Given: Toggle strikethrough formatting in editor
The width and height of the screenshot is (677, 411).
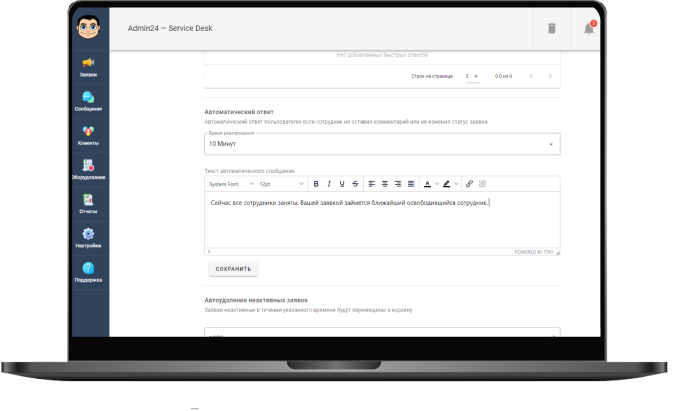Looking at the screenshot, I should click(355, 184).
